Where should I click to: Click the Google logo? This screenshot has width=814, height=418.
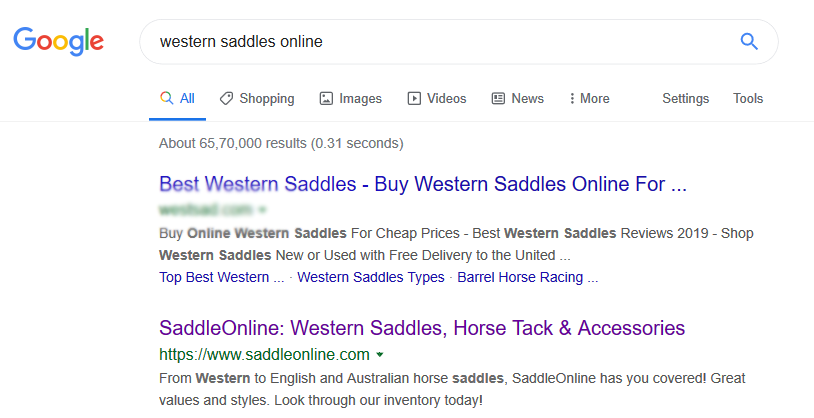click(x=58, y=41)
